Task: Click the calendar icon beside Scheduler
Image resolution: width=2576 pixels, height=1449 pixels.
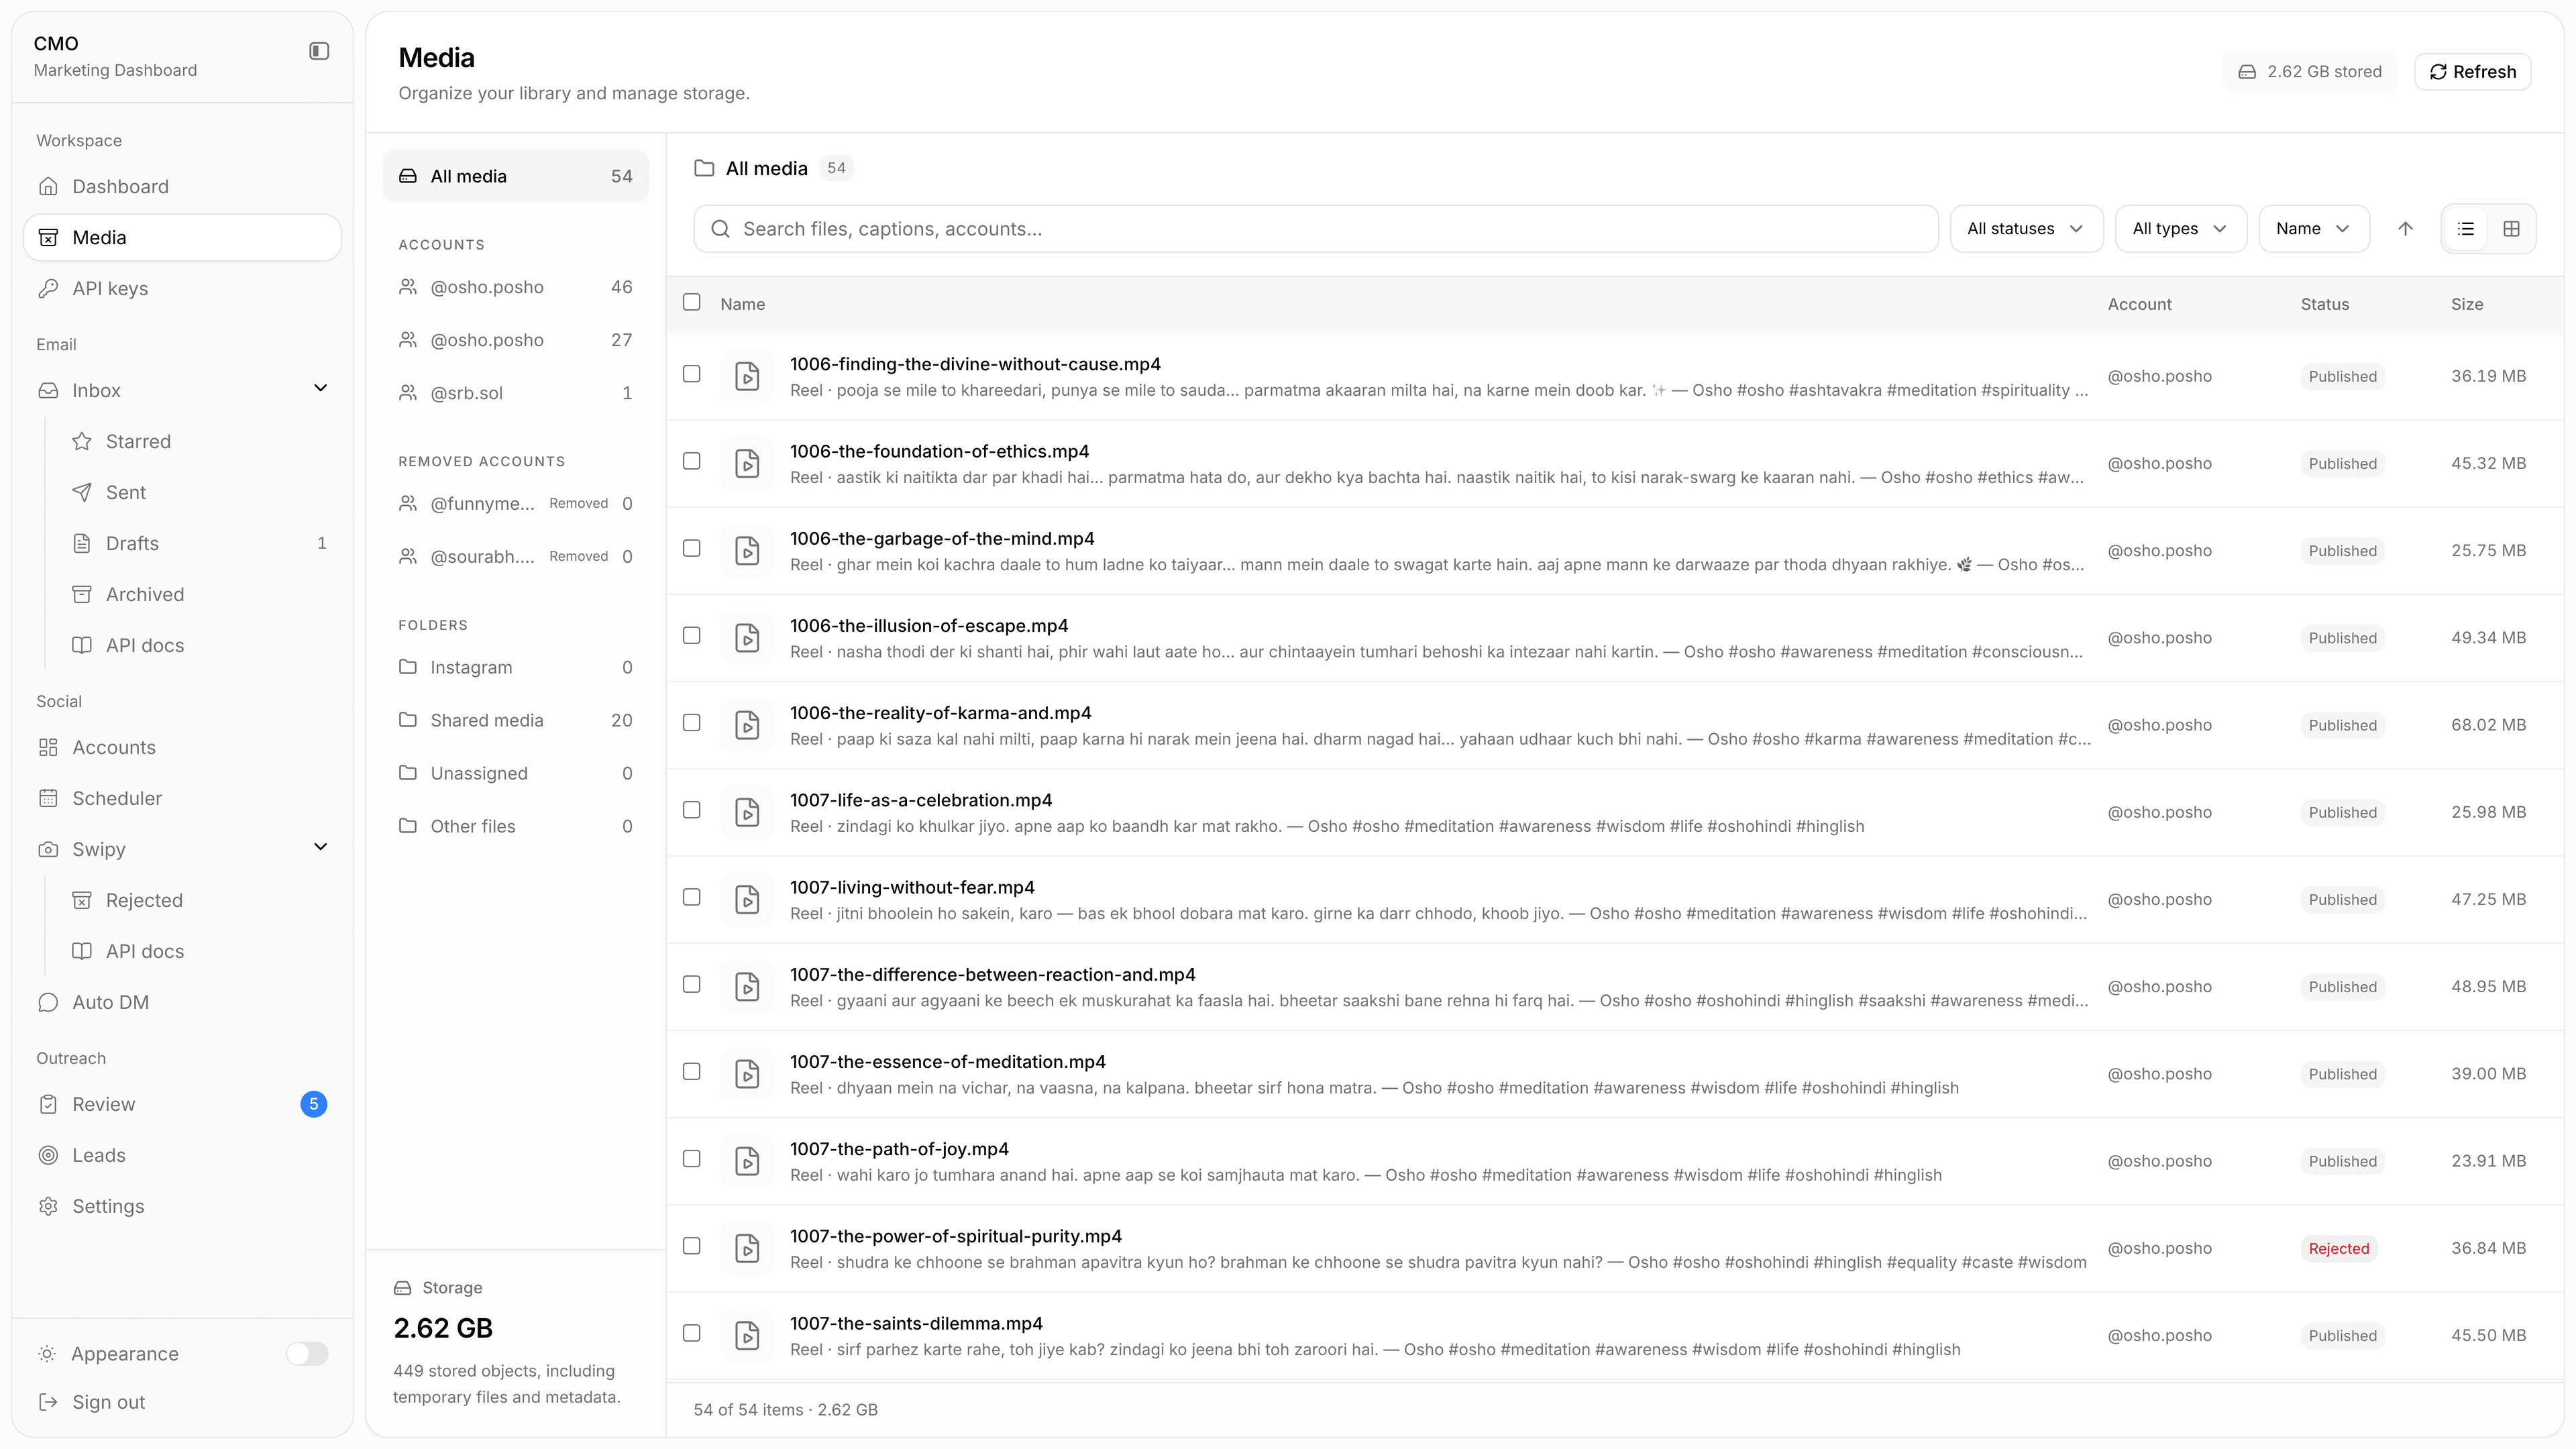Action: click(x=48, y=798)
